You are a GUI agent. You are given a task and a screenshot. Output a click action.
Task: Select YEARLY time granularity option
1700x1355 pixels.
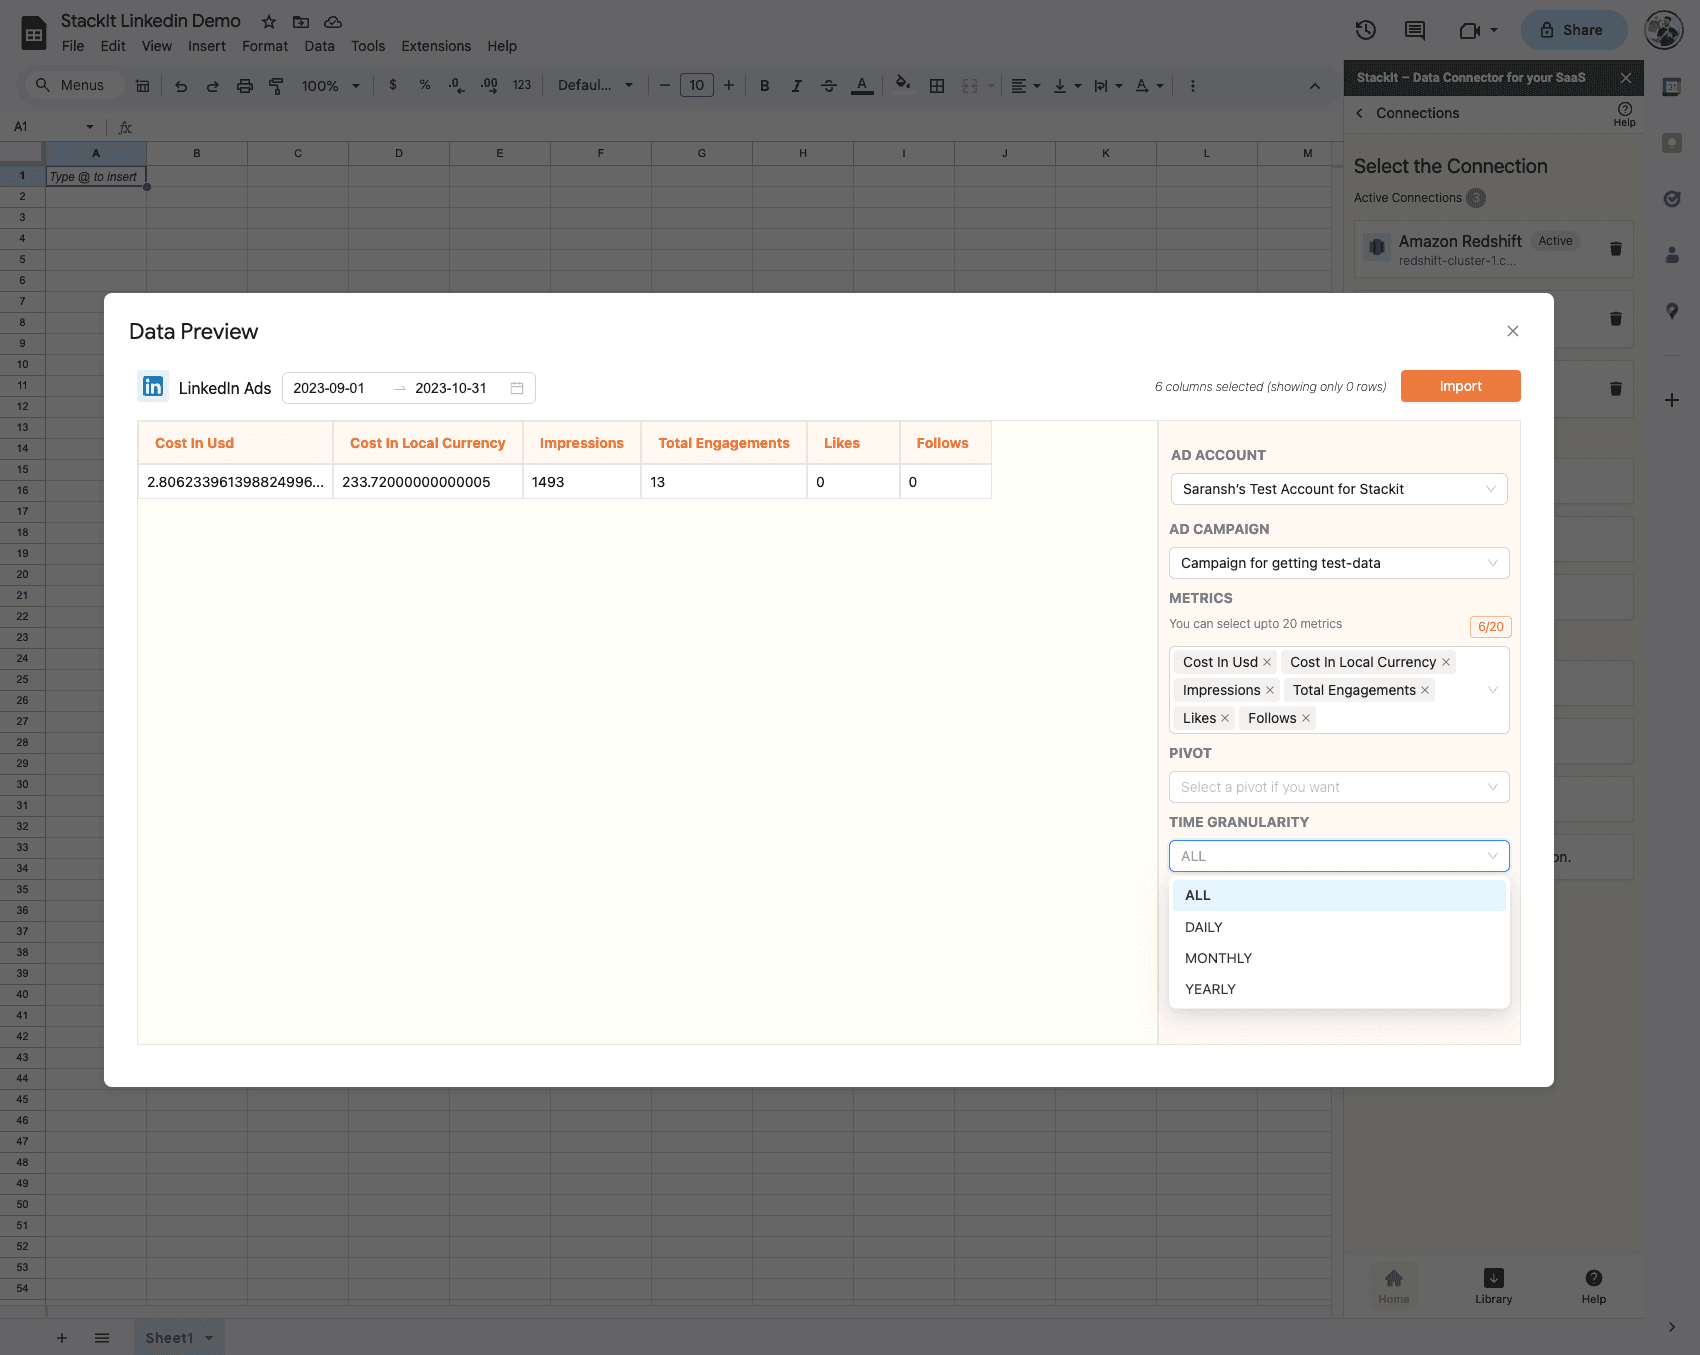[x=1339, y=989]
